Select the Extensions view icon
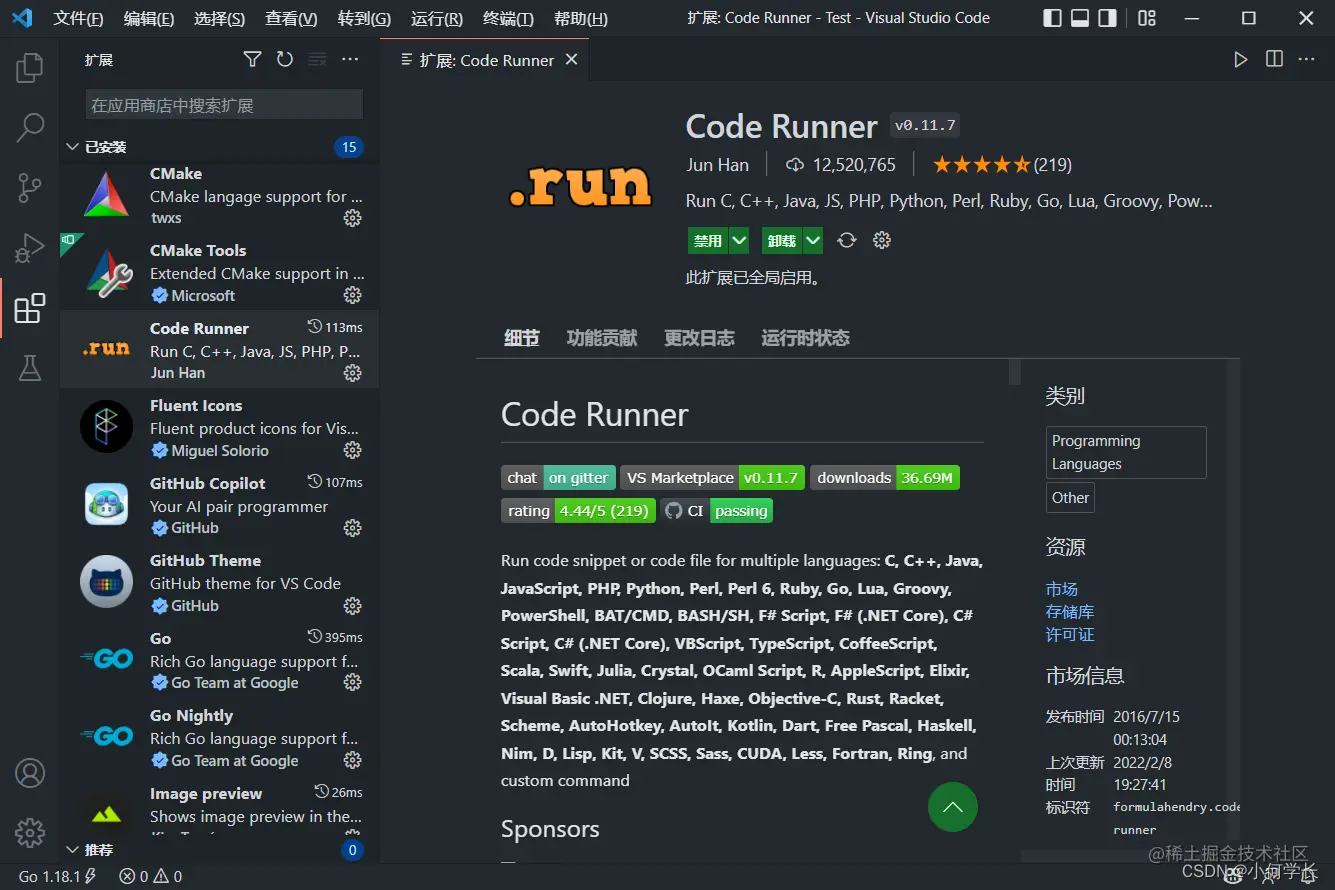Image resolution: width=1335 pixels, height=890 pixels. [30, 308]
